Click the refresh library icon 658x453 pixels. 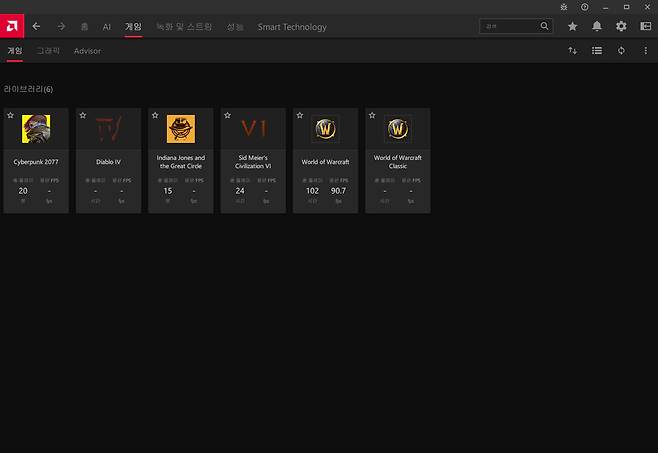coord(621,50)
